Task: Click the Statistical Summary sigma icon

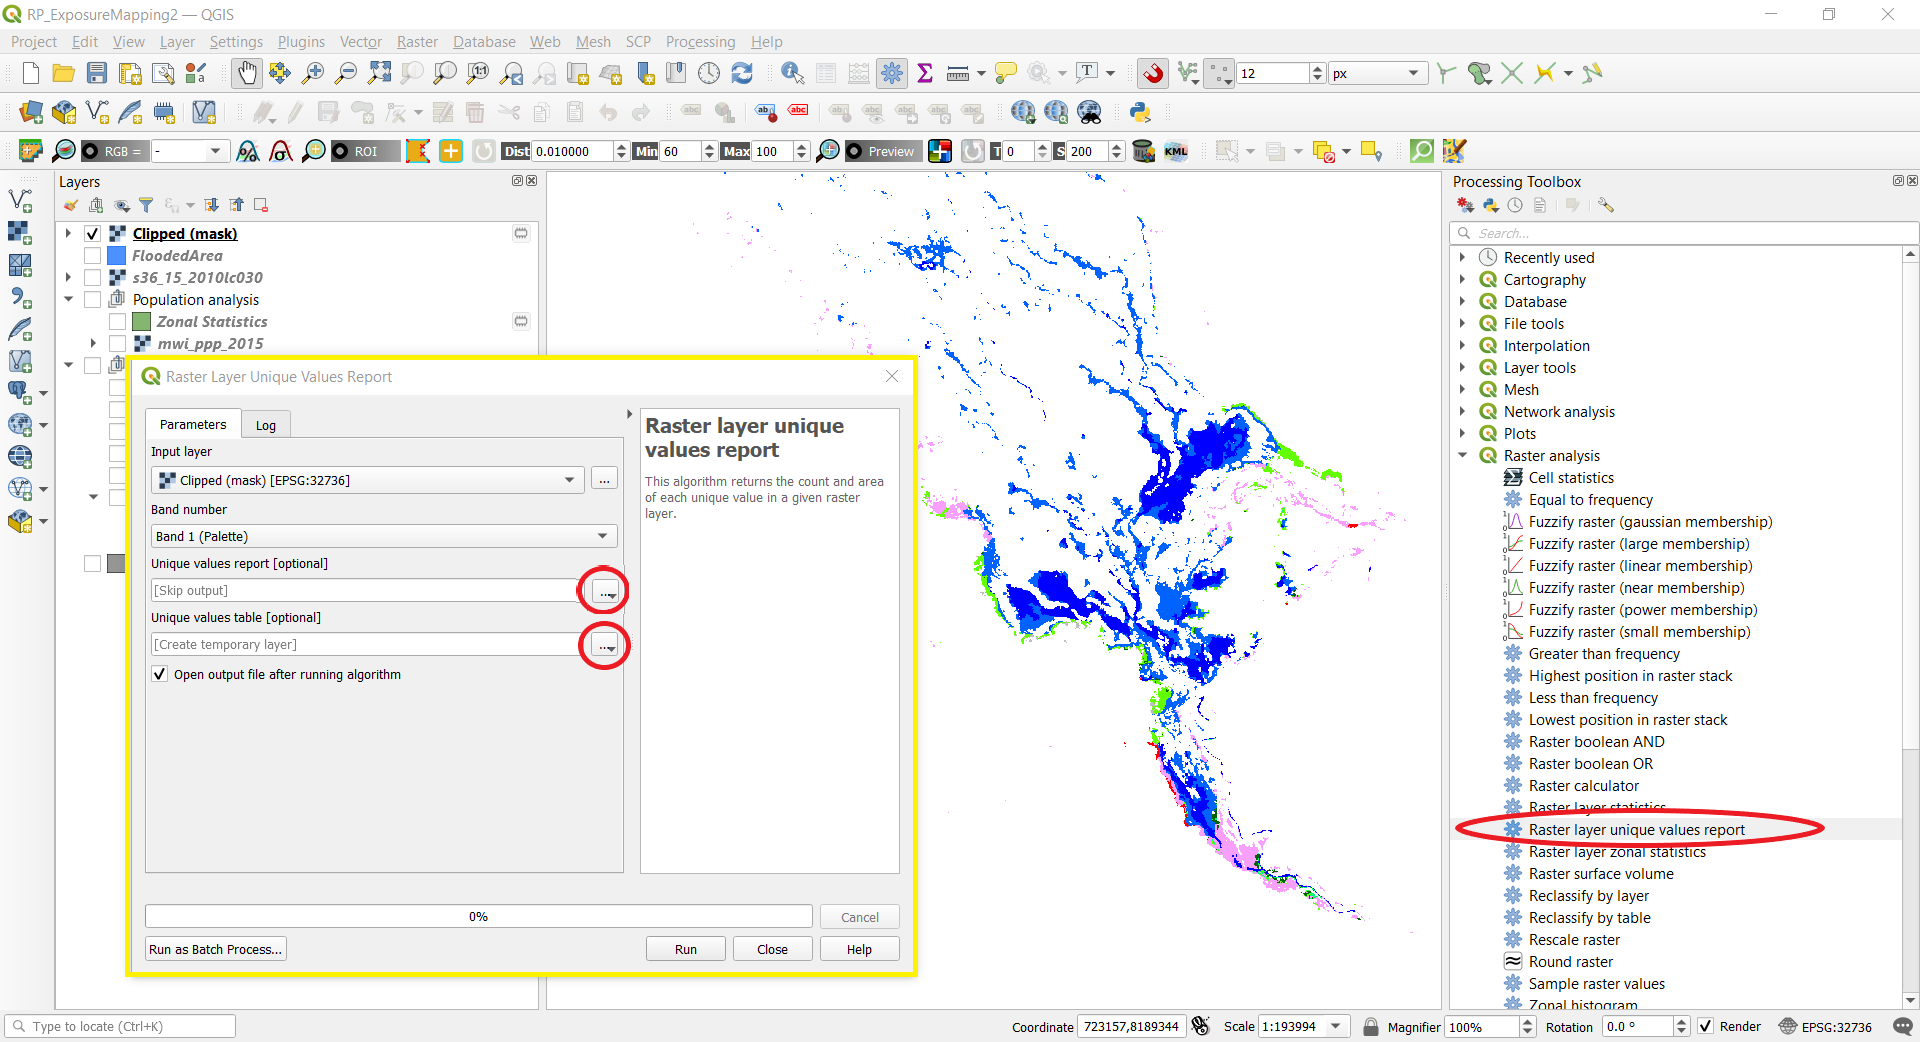Action: 925,72
